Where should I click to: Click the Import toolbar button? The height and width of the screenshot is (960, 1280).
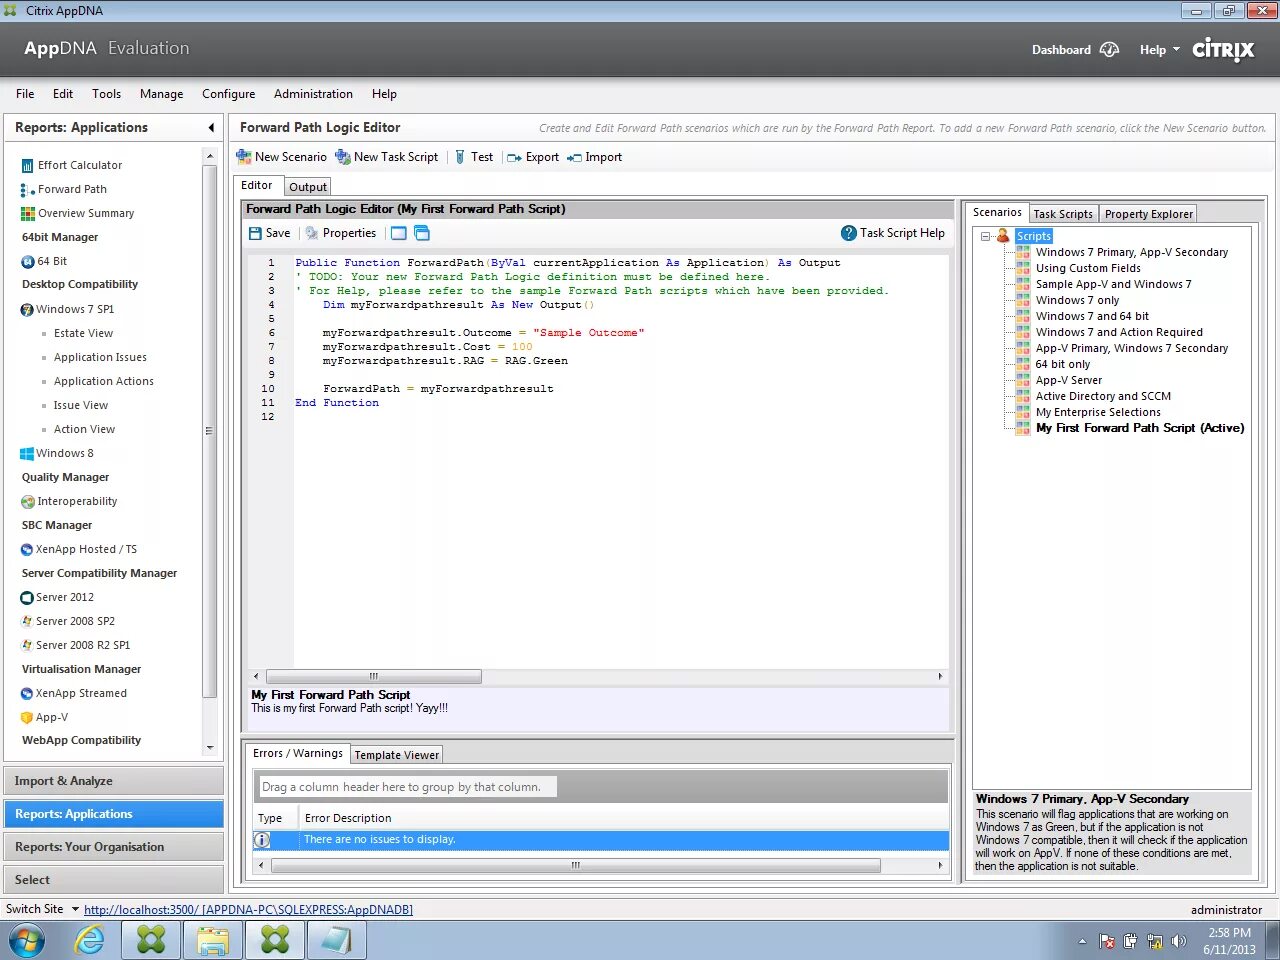[x=594, y=157]
